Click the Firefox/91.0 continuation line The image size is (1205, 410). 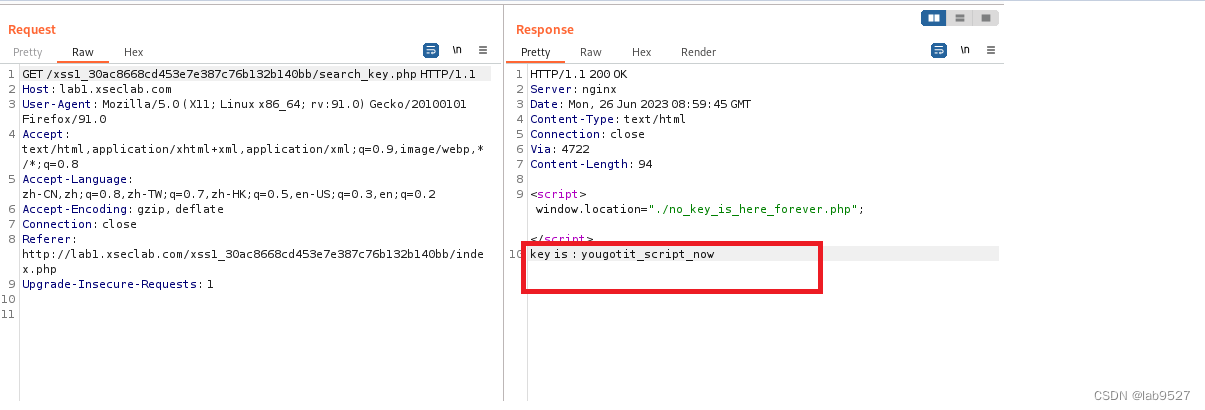coord(64,119)
